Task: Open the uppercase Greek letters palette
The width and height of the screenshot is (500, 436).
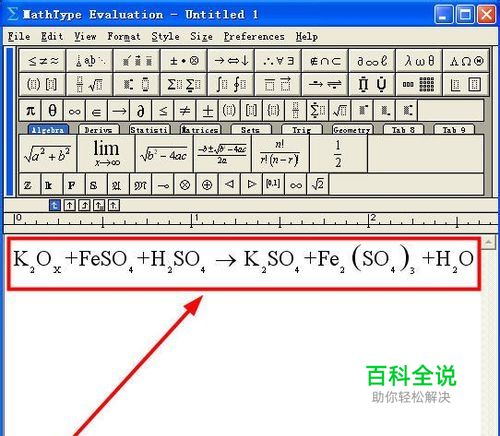Action: click(x=466, y=61)
